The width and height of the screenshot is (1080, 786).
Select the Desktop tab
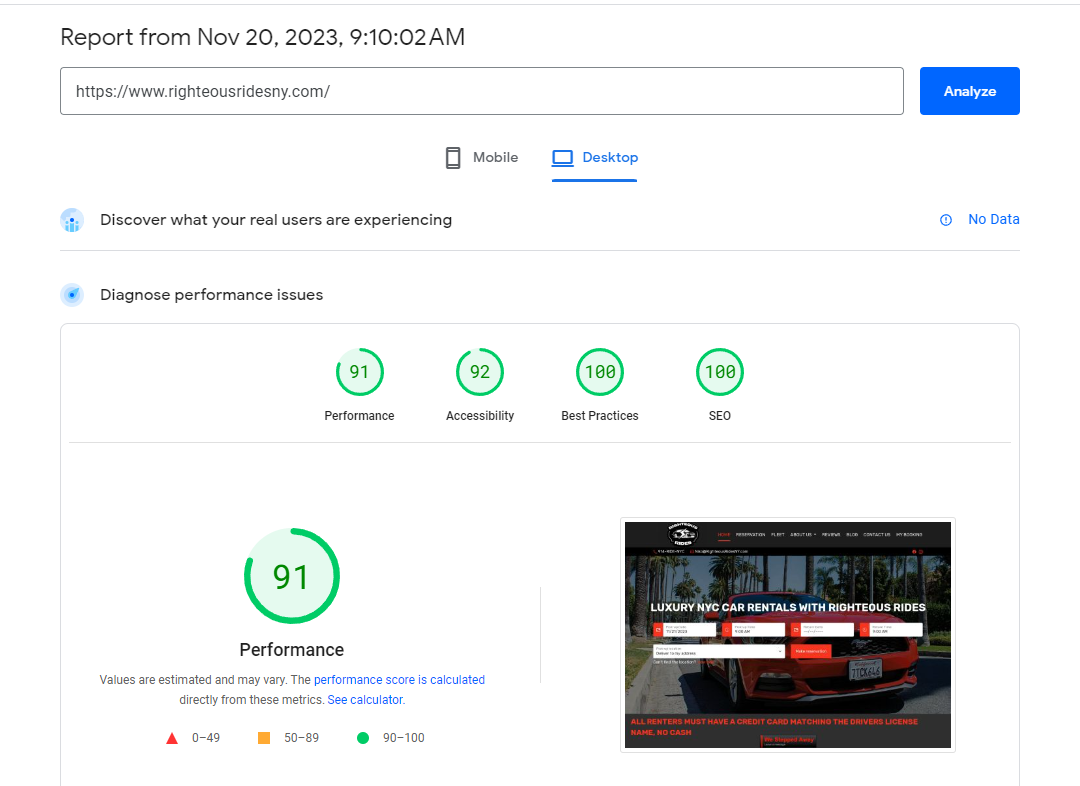[594, 158]
